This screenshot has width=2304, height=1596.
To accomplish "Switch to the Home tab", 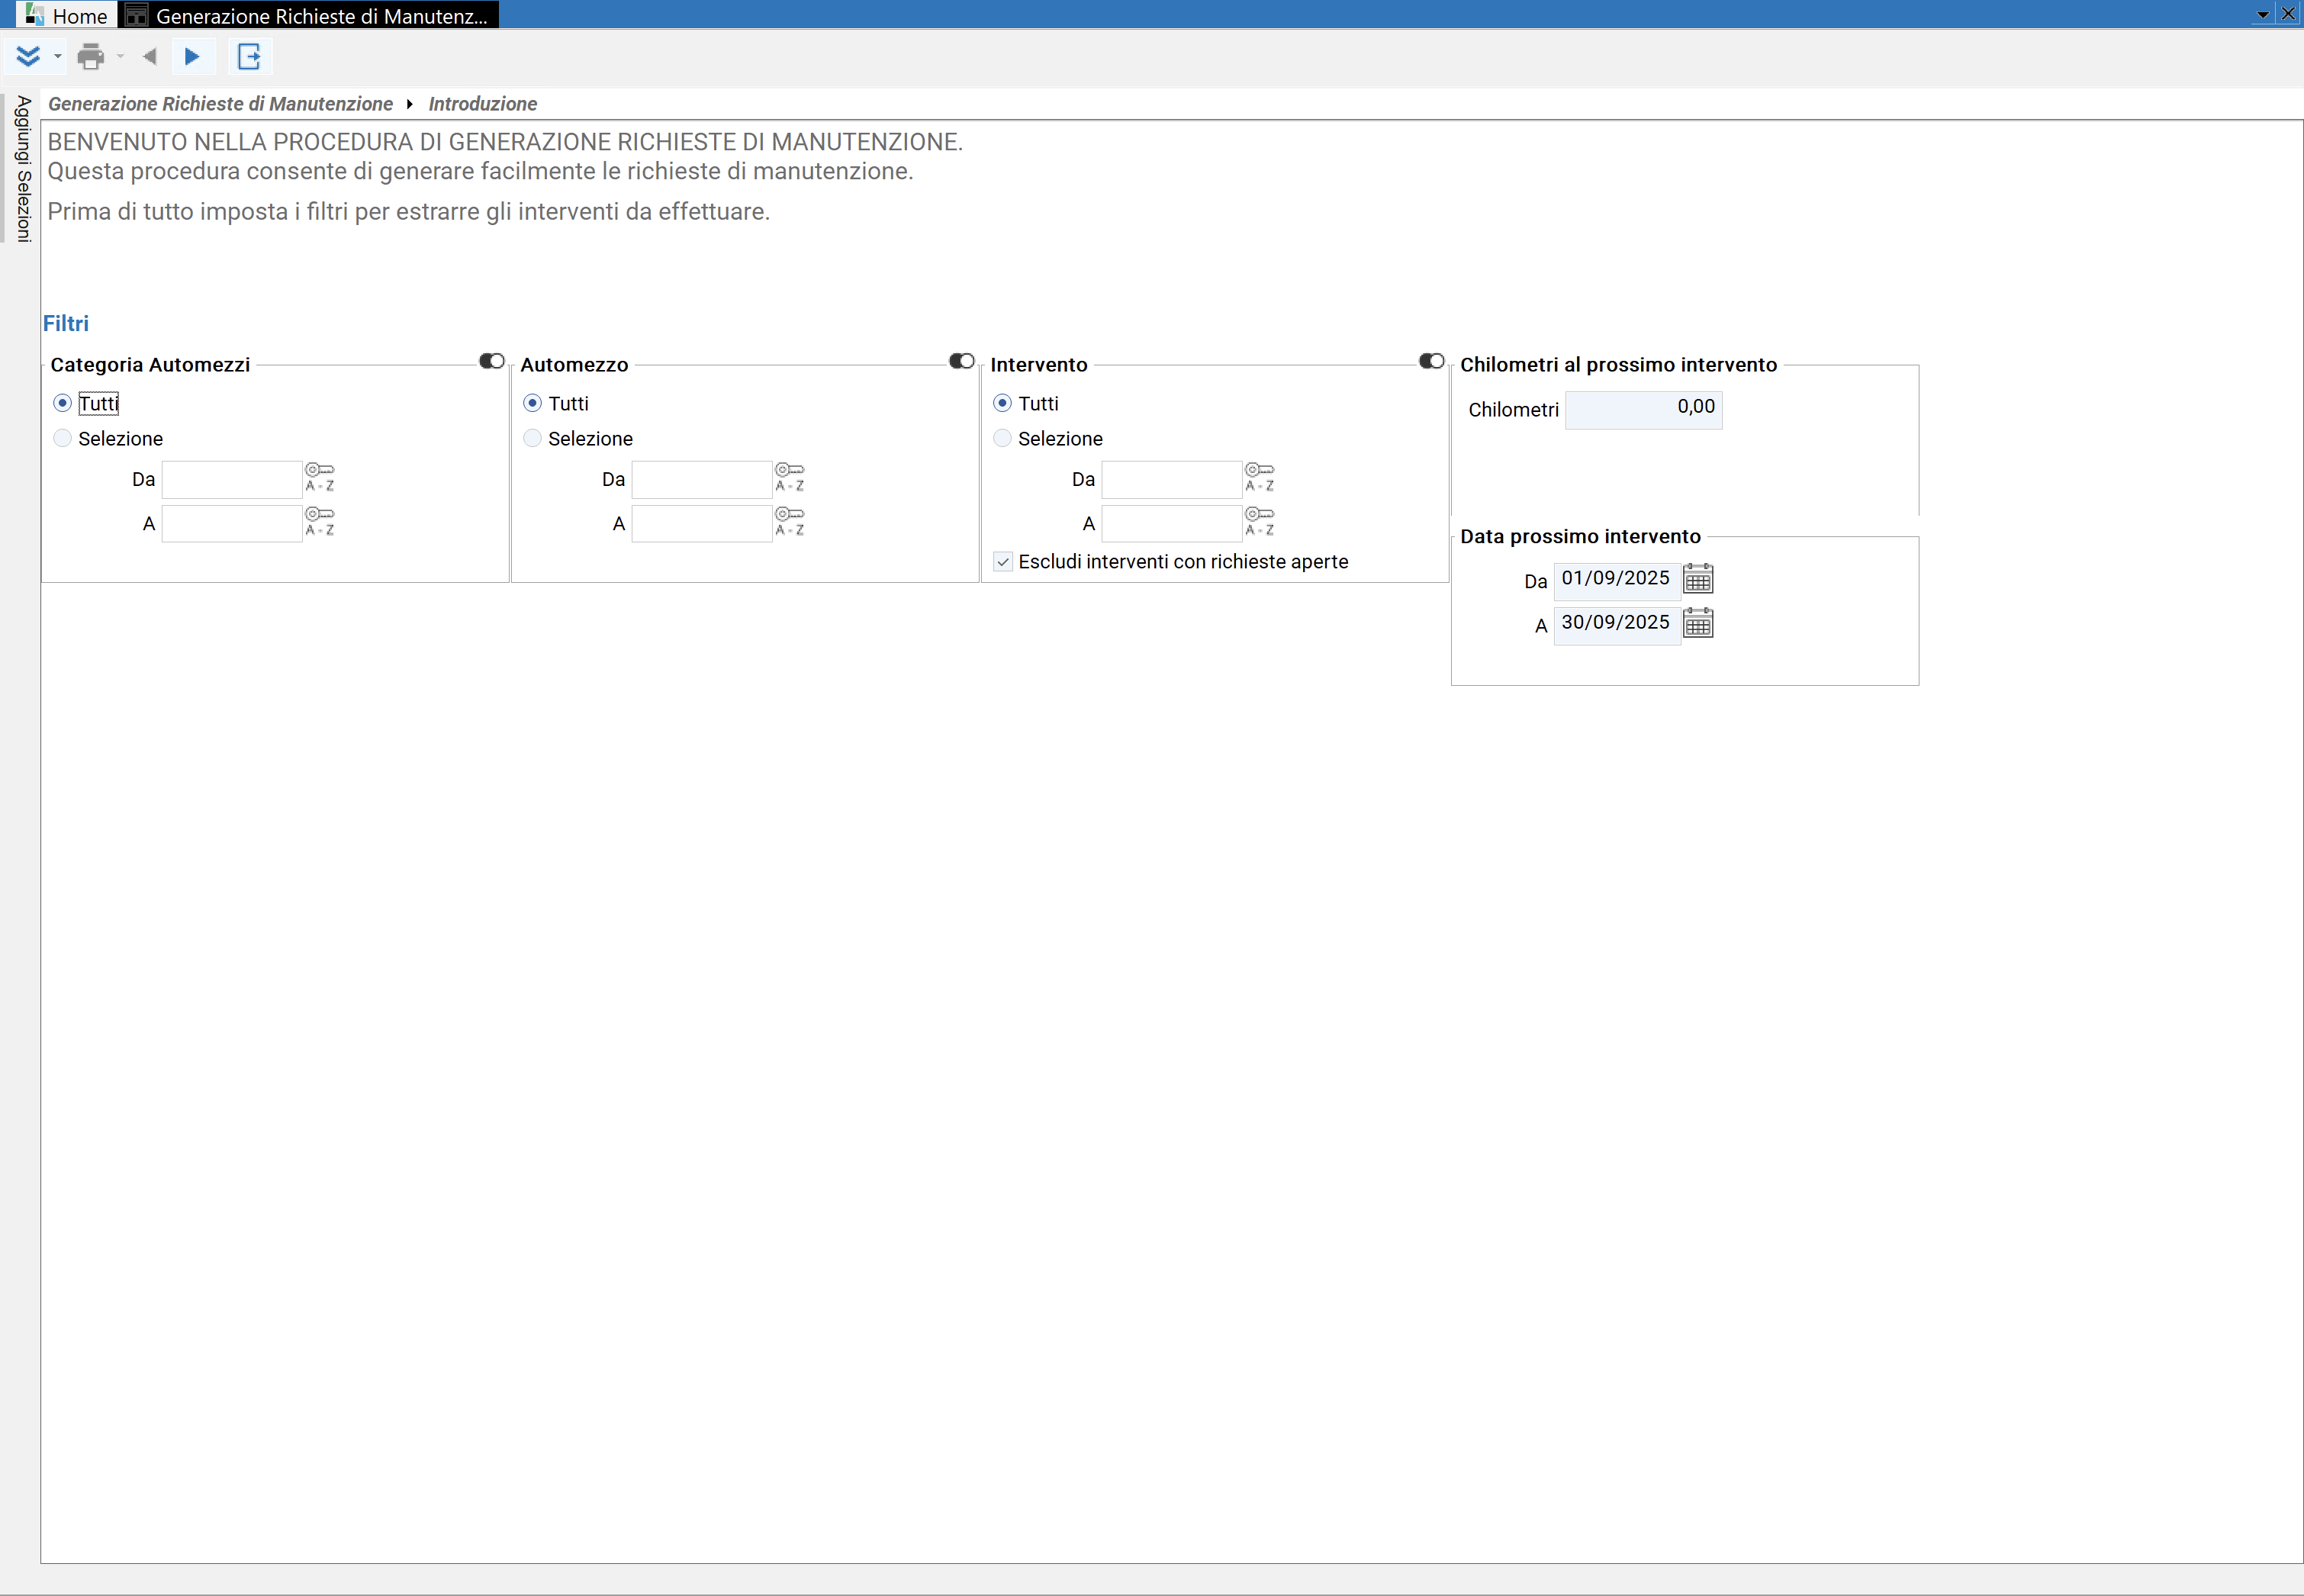I will [x=66, y=15].
